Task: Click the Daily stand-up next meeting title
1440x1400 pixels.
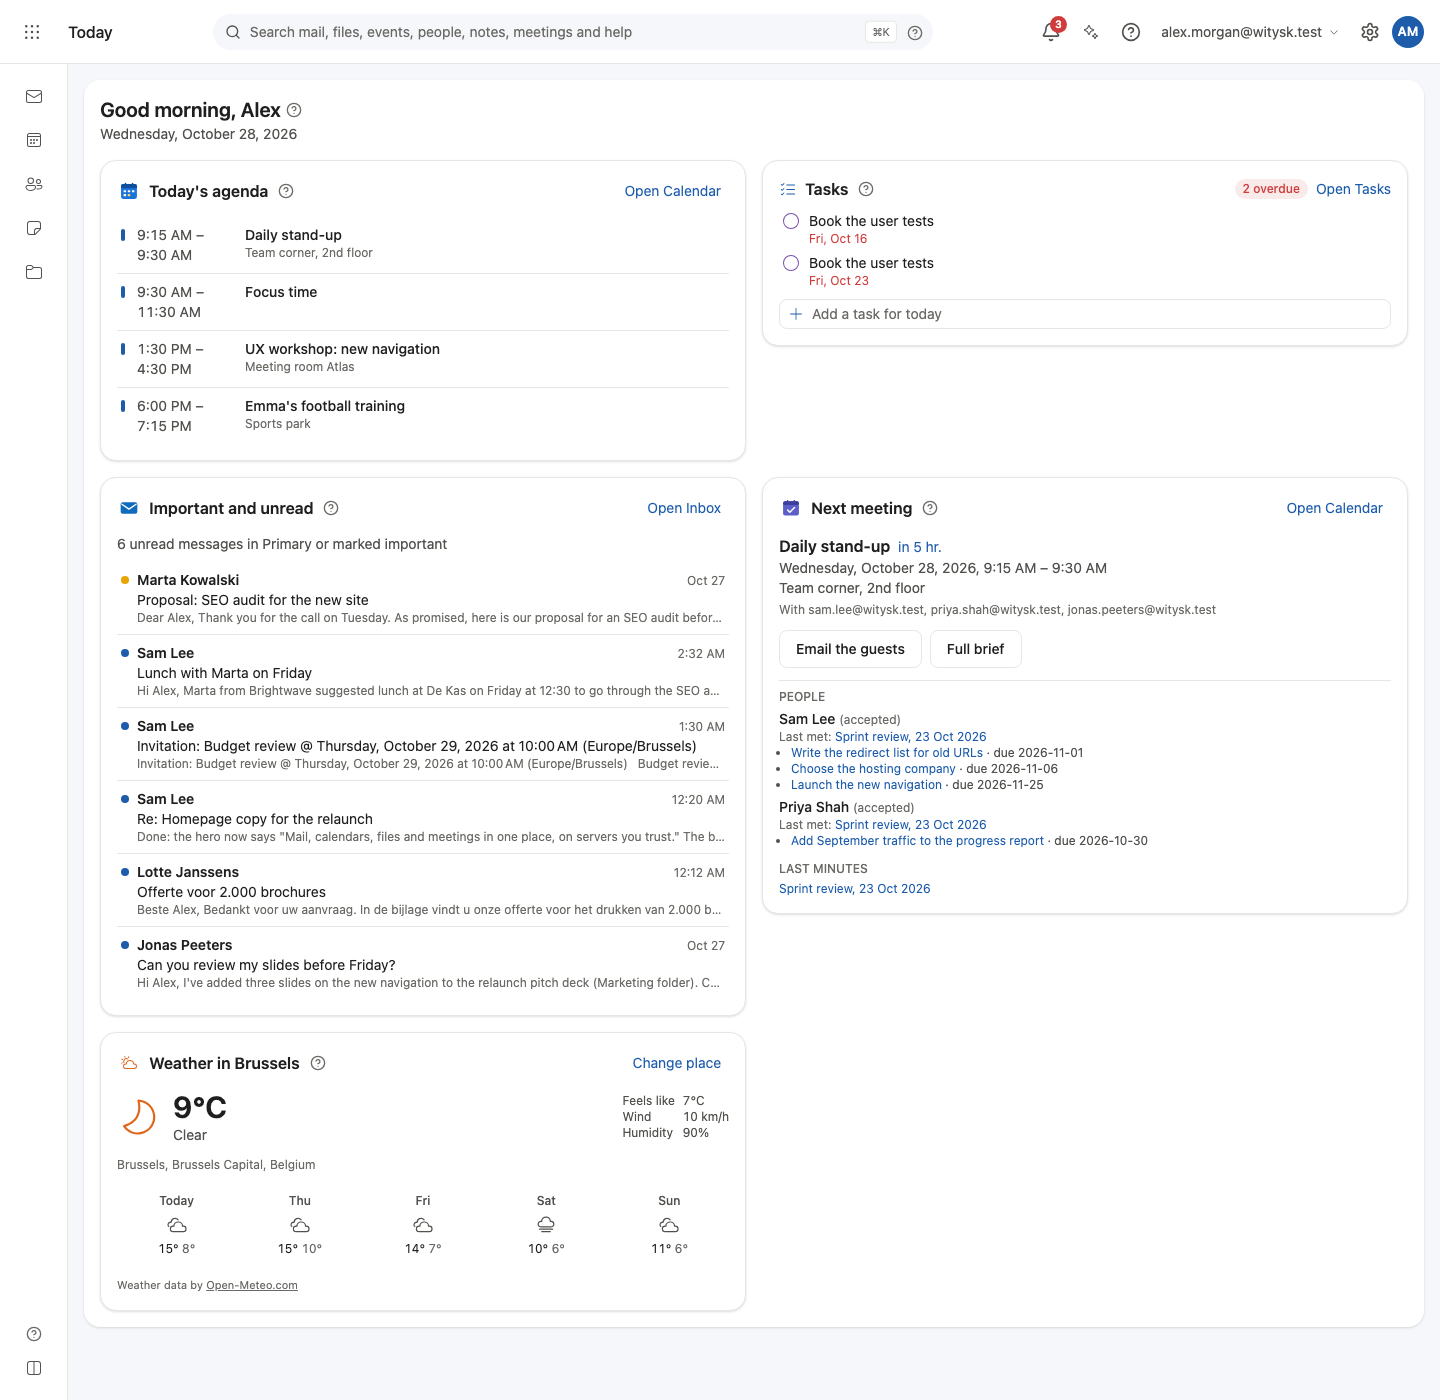Action: coord(834,546)
